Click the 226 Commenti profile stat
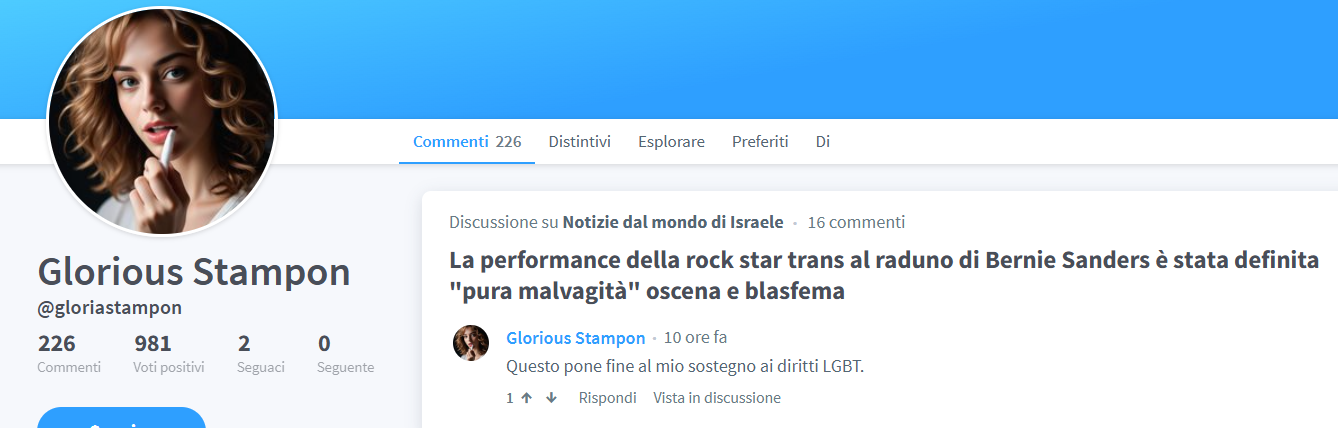The image size is (1338, 428). click(69, 354)
